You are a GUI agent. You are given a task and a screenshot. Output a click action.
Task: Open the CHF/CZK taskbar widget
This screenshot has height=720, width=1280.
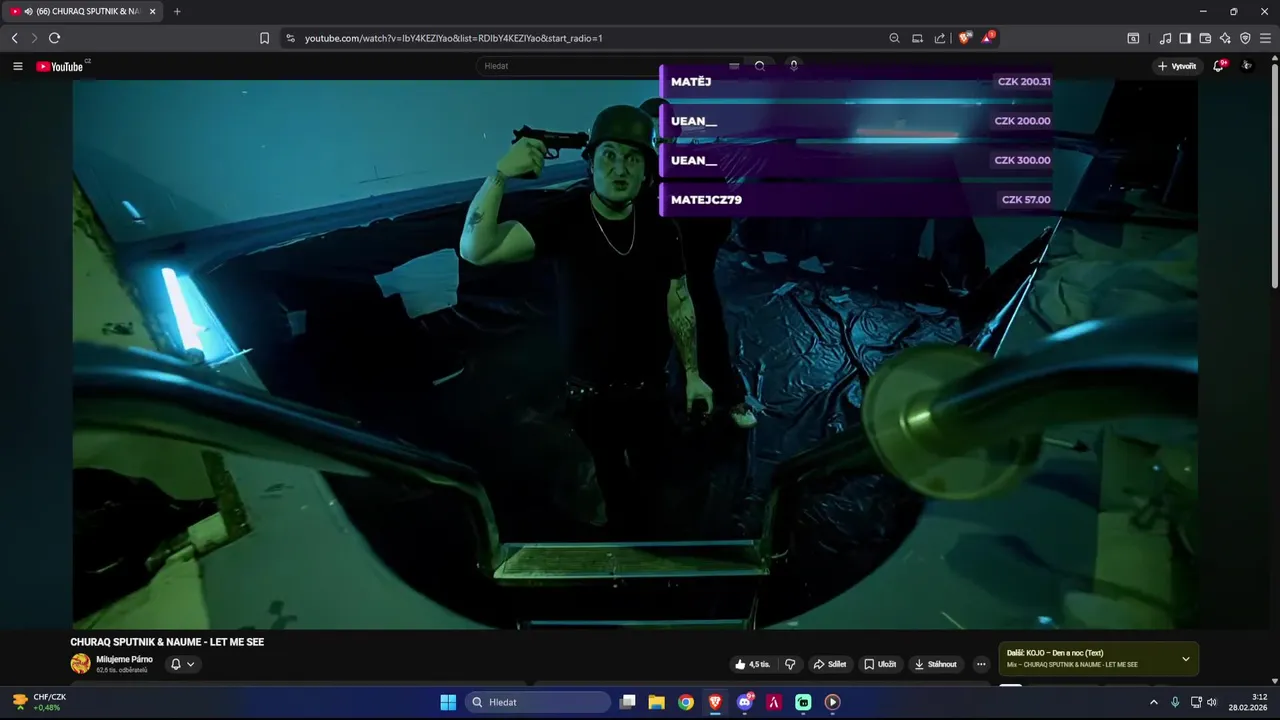[x=38, y=702]
